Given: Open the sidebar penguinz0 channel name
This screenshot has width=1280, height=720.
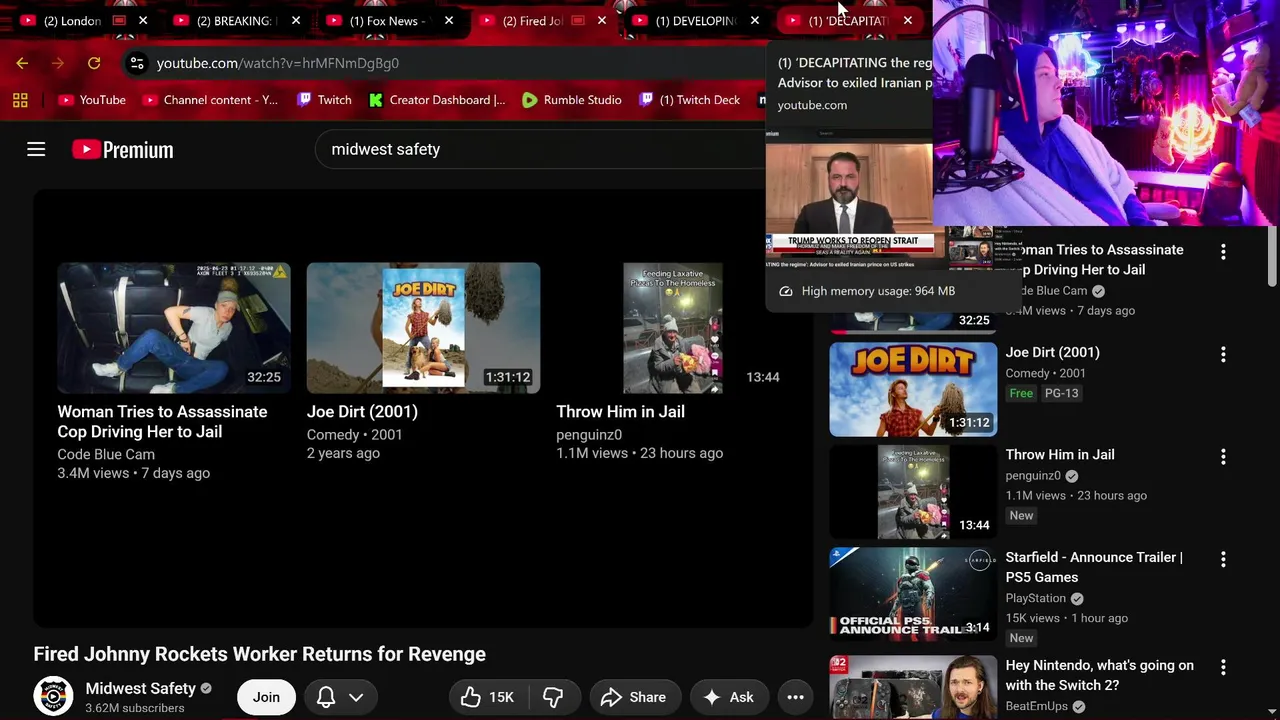Looking at the screenshot, I should point(1033,476).
